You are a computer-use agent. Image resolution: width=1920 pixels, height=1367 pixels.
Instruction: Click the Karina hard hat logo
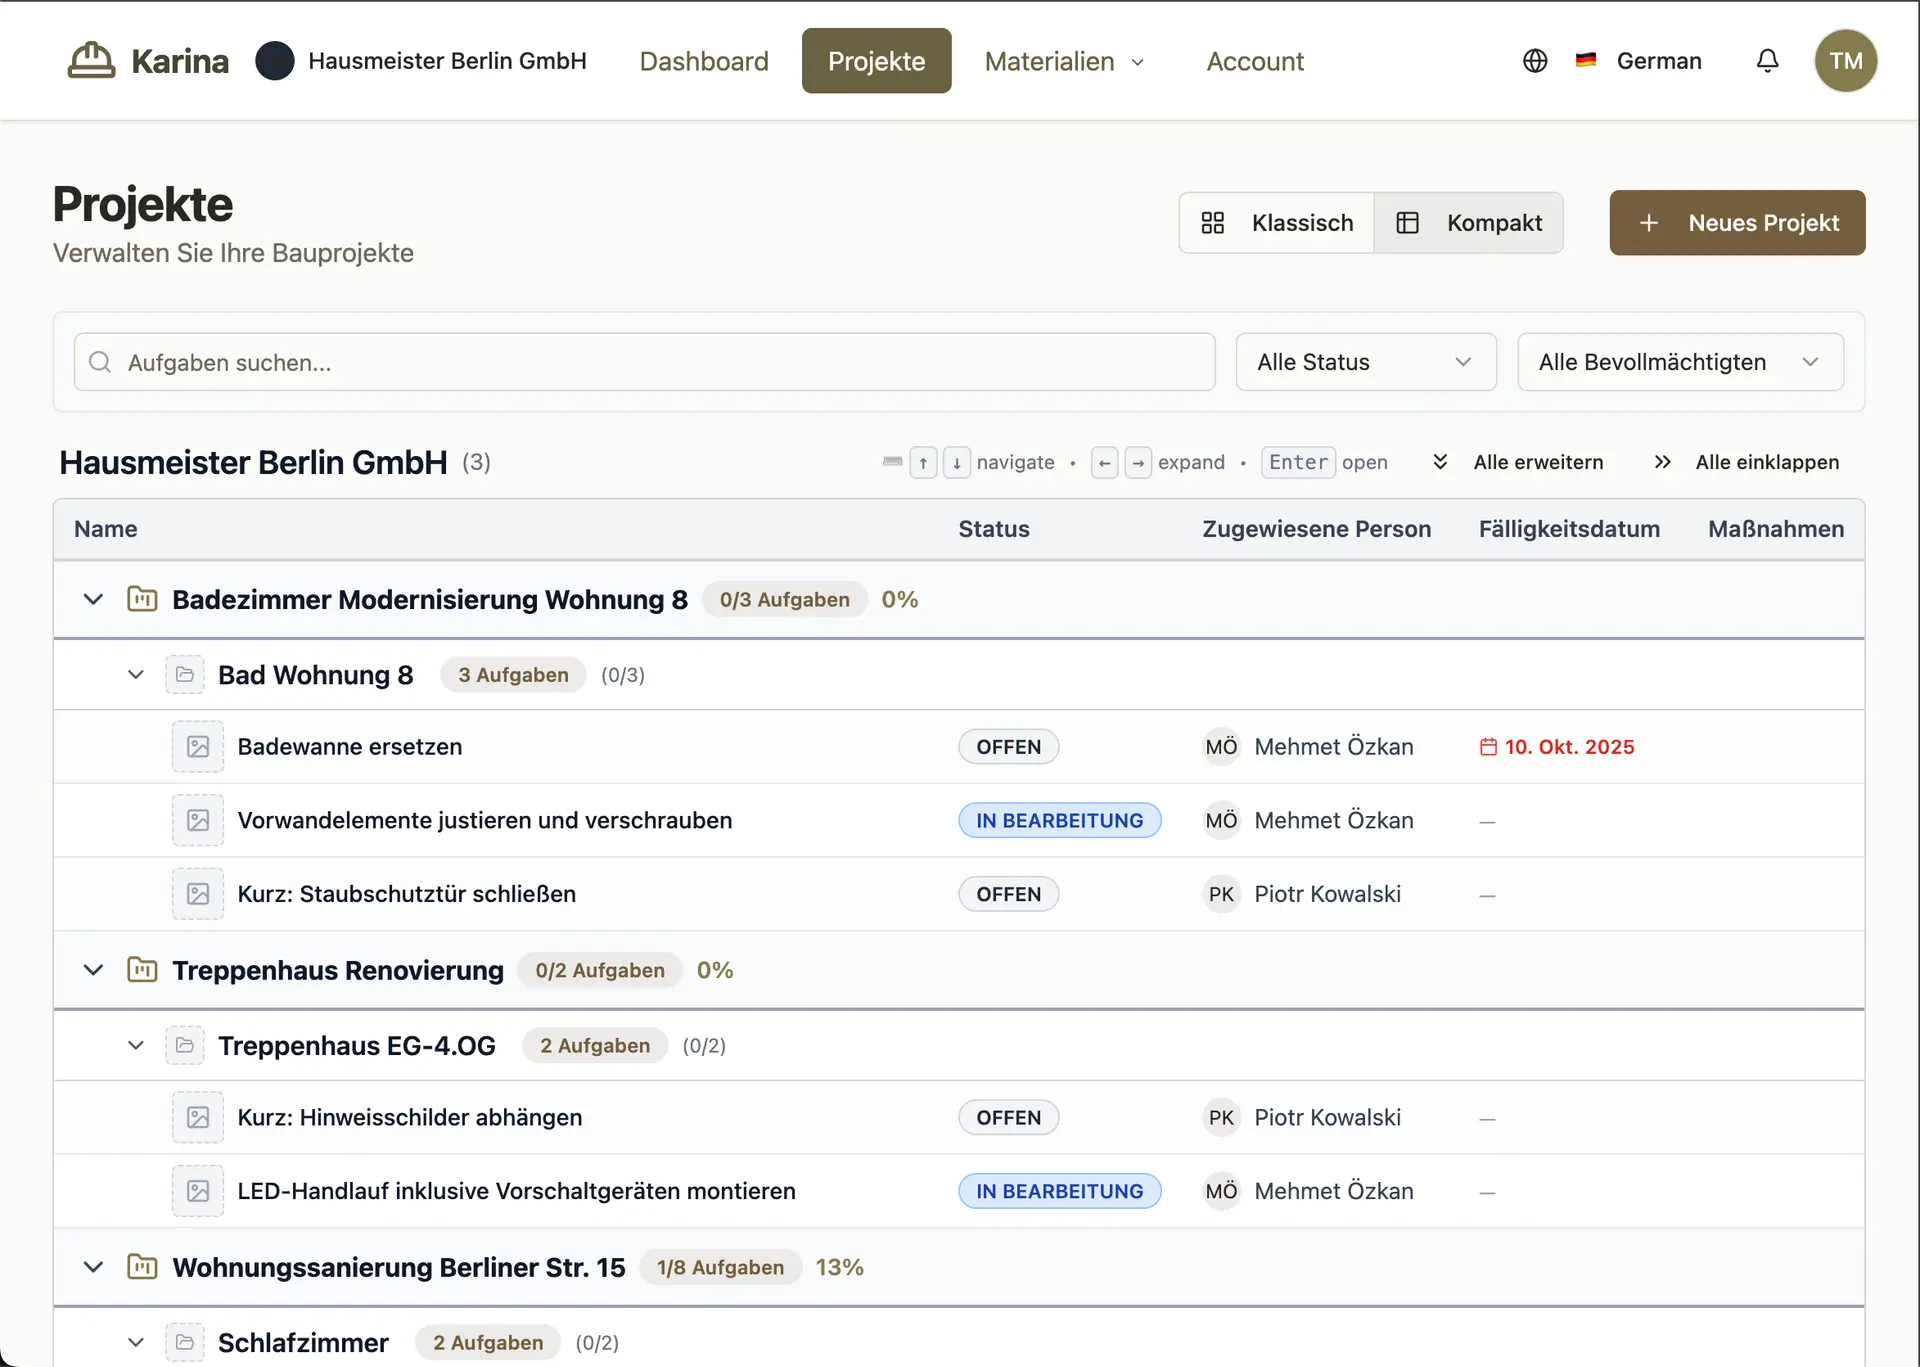point(91,61)
